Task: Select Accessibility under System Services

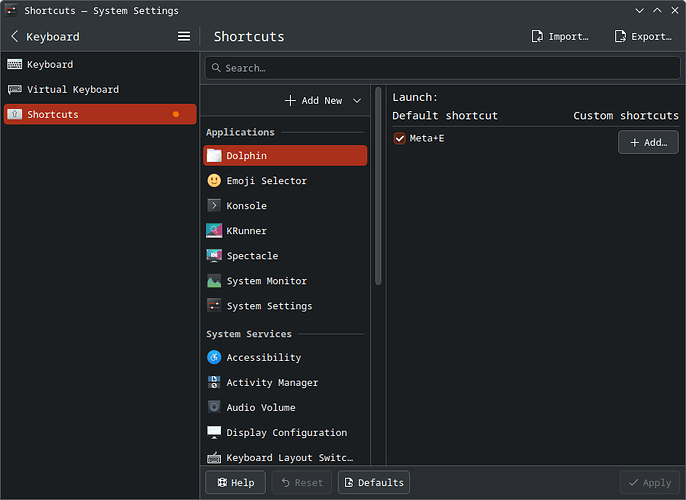Action: pos(285,357)
